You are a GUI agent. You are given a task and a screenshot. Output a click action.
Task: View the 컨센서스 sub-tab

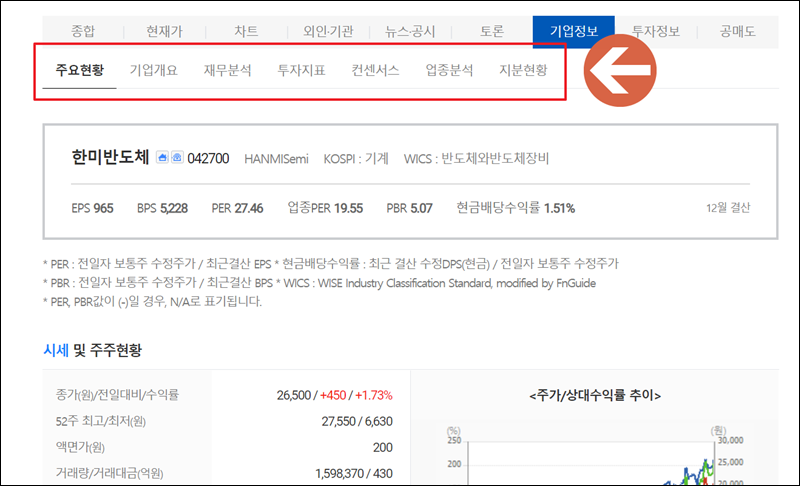tap(375, 70)
